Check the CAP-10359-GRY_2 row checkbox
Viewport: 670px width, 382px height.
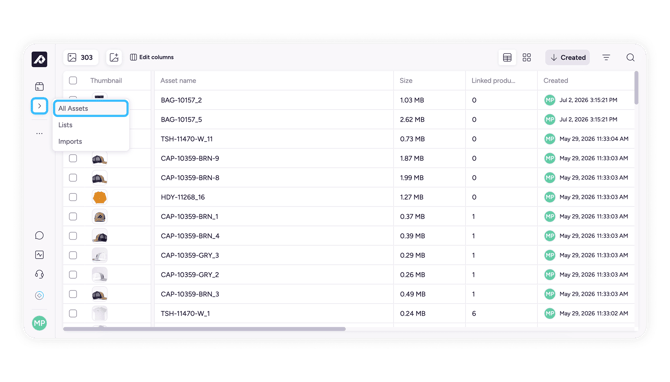point(73,274)
